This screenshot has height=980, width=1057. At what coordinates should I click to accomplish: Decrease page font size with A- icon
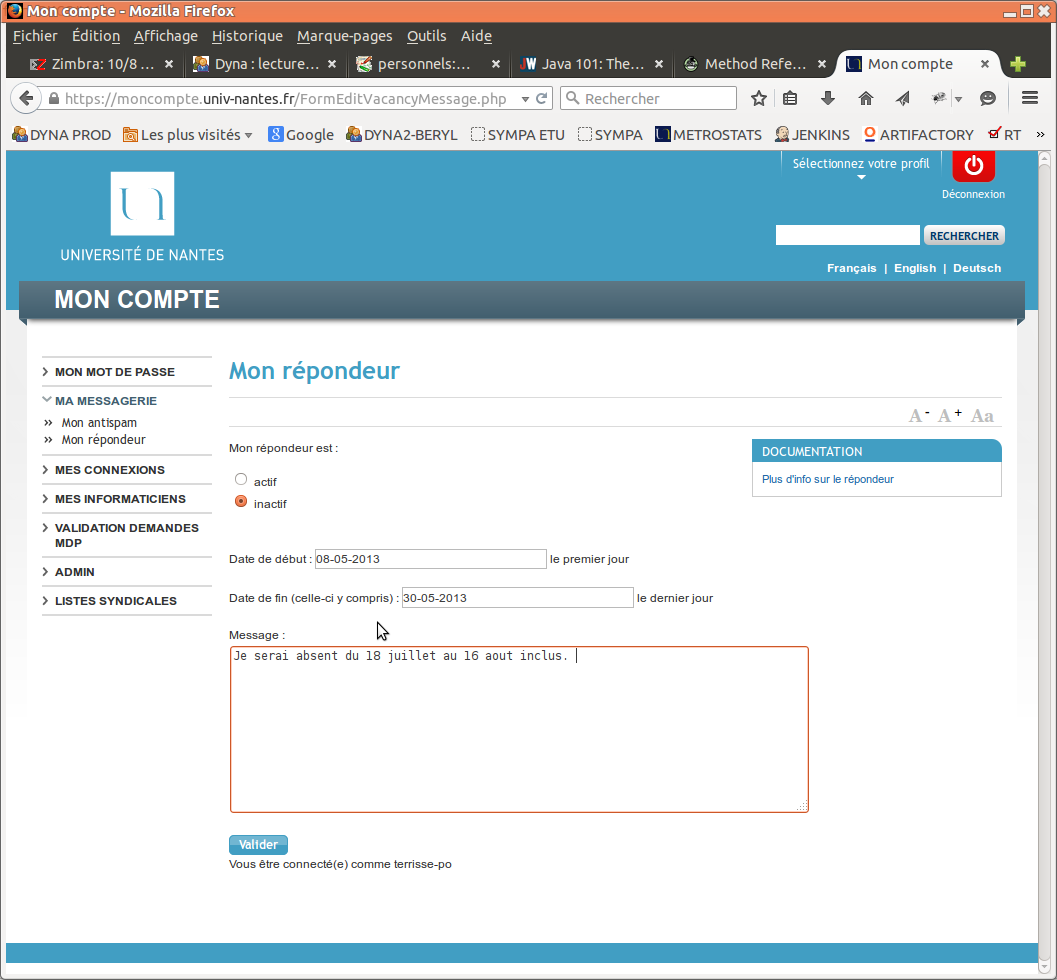click(x=916, y=413)
